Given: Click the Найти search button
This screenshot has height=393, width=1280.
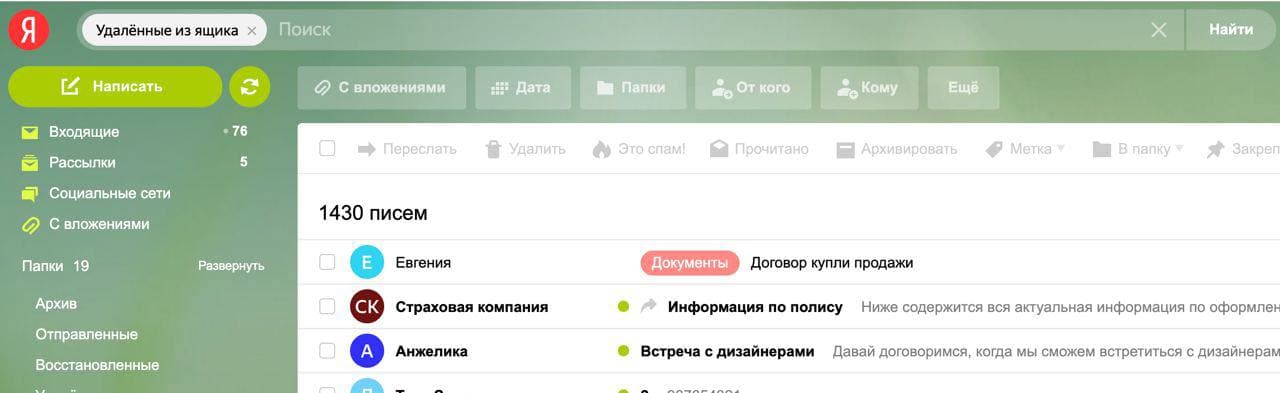Looking at the screenshot, I should coord(1232,30).
